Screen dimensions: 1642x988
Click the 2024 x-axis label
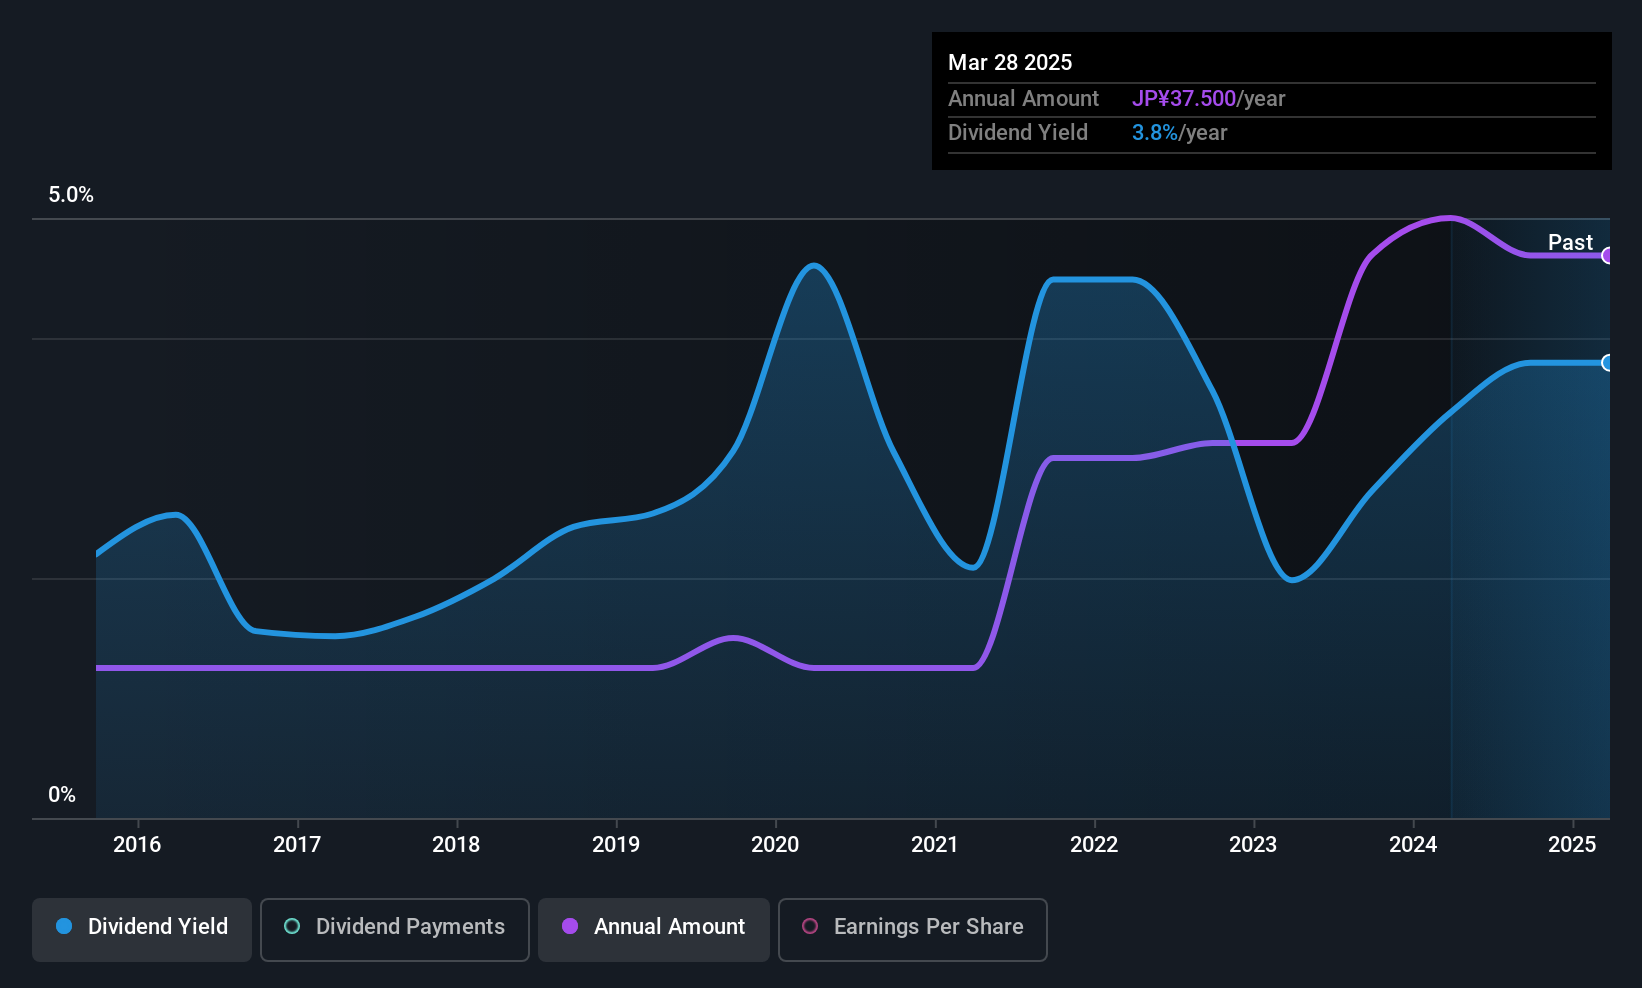point(1413,845)
